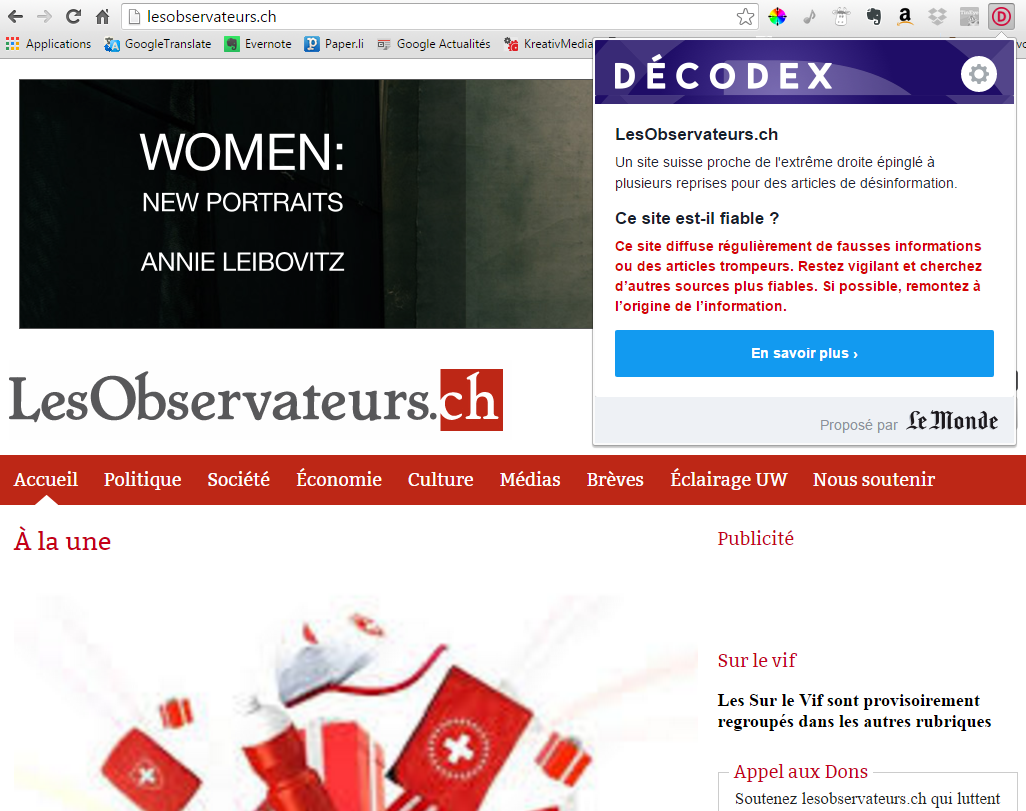
Task: Go to the Nous soutenir page
Action: [873, 480]
